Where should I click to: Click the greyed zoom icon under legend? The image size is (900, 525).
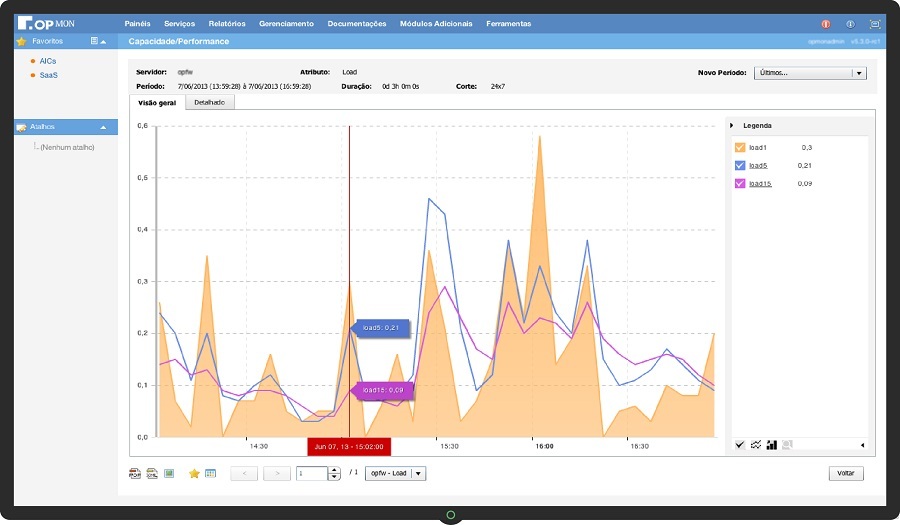[788, 445]
